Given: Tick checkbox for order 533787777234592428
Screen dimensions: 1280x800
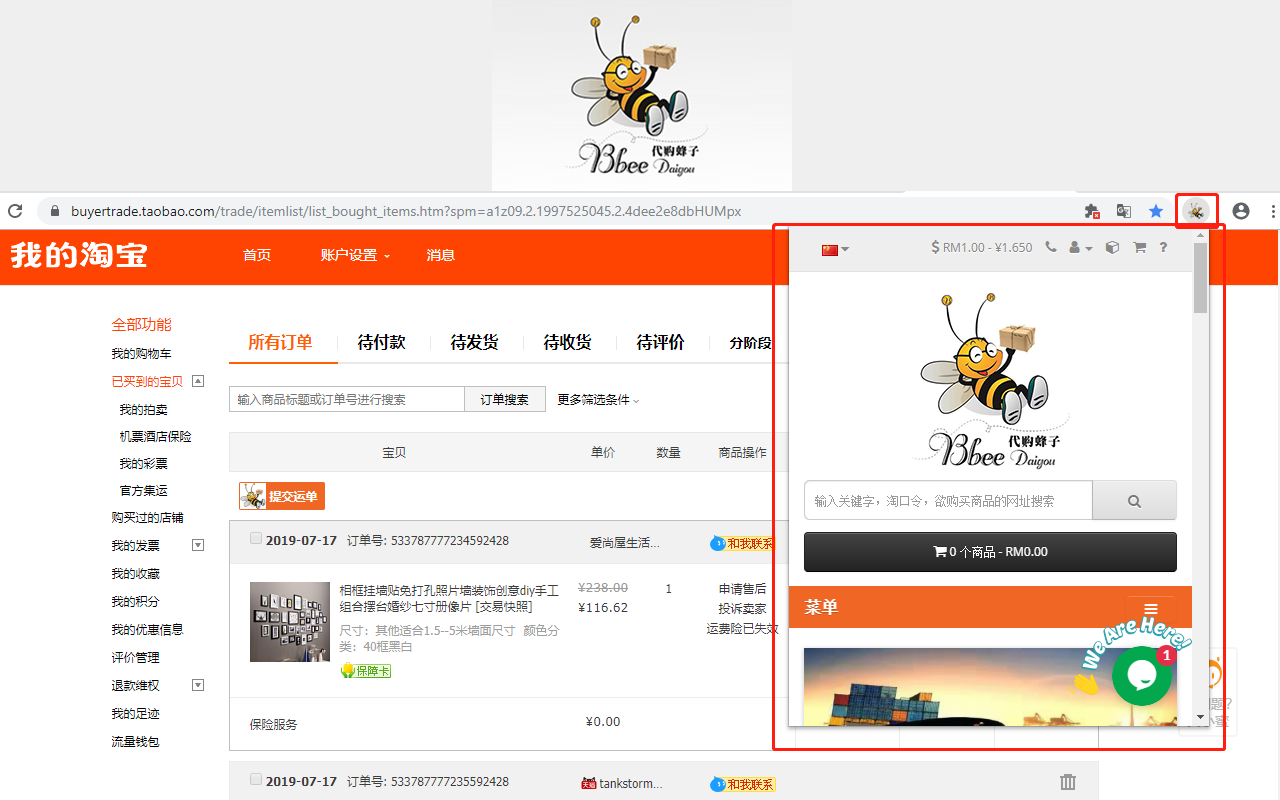Looking at the screenshot, I should click(256, 539).
